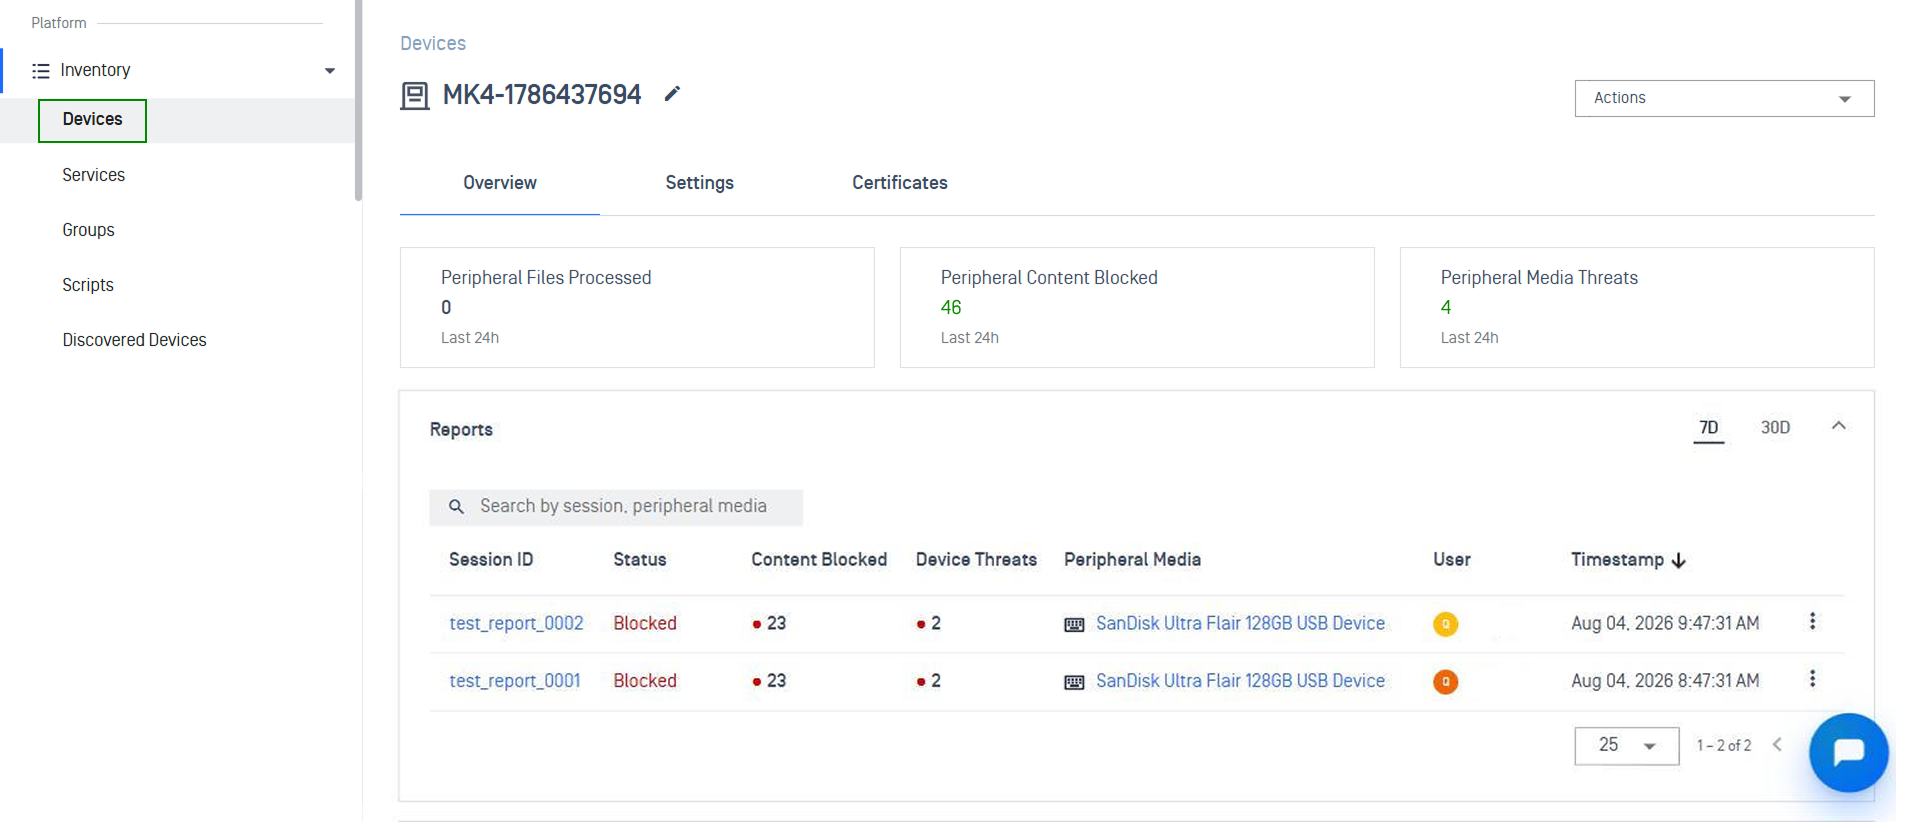Open Services in the sidebar
The image size is (1912, 822).
pyautogui.click(x=93, y=175)
